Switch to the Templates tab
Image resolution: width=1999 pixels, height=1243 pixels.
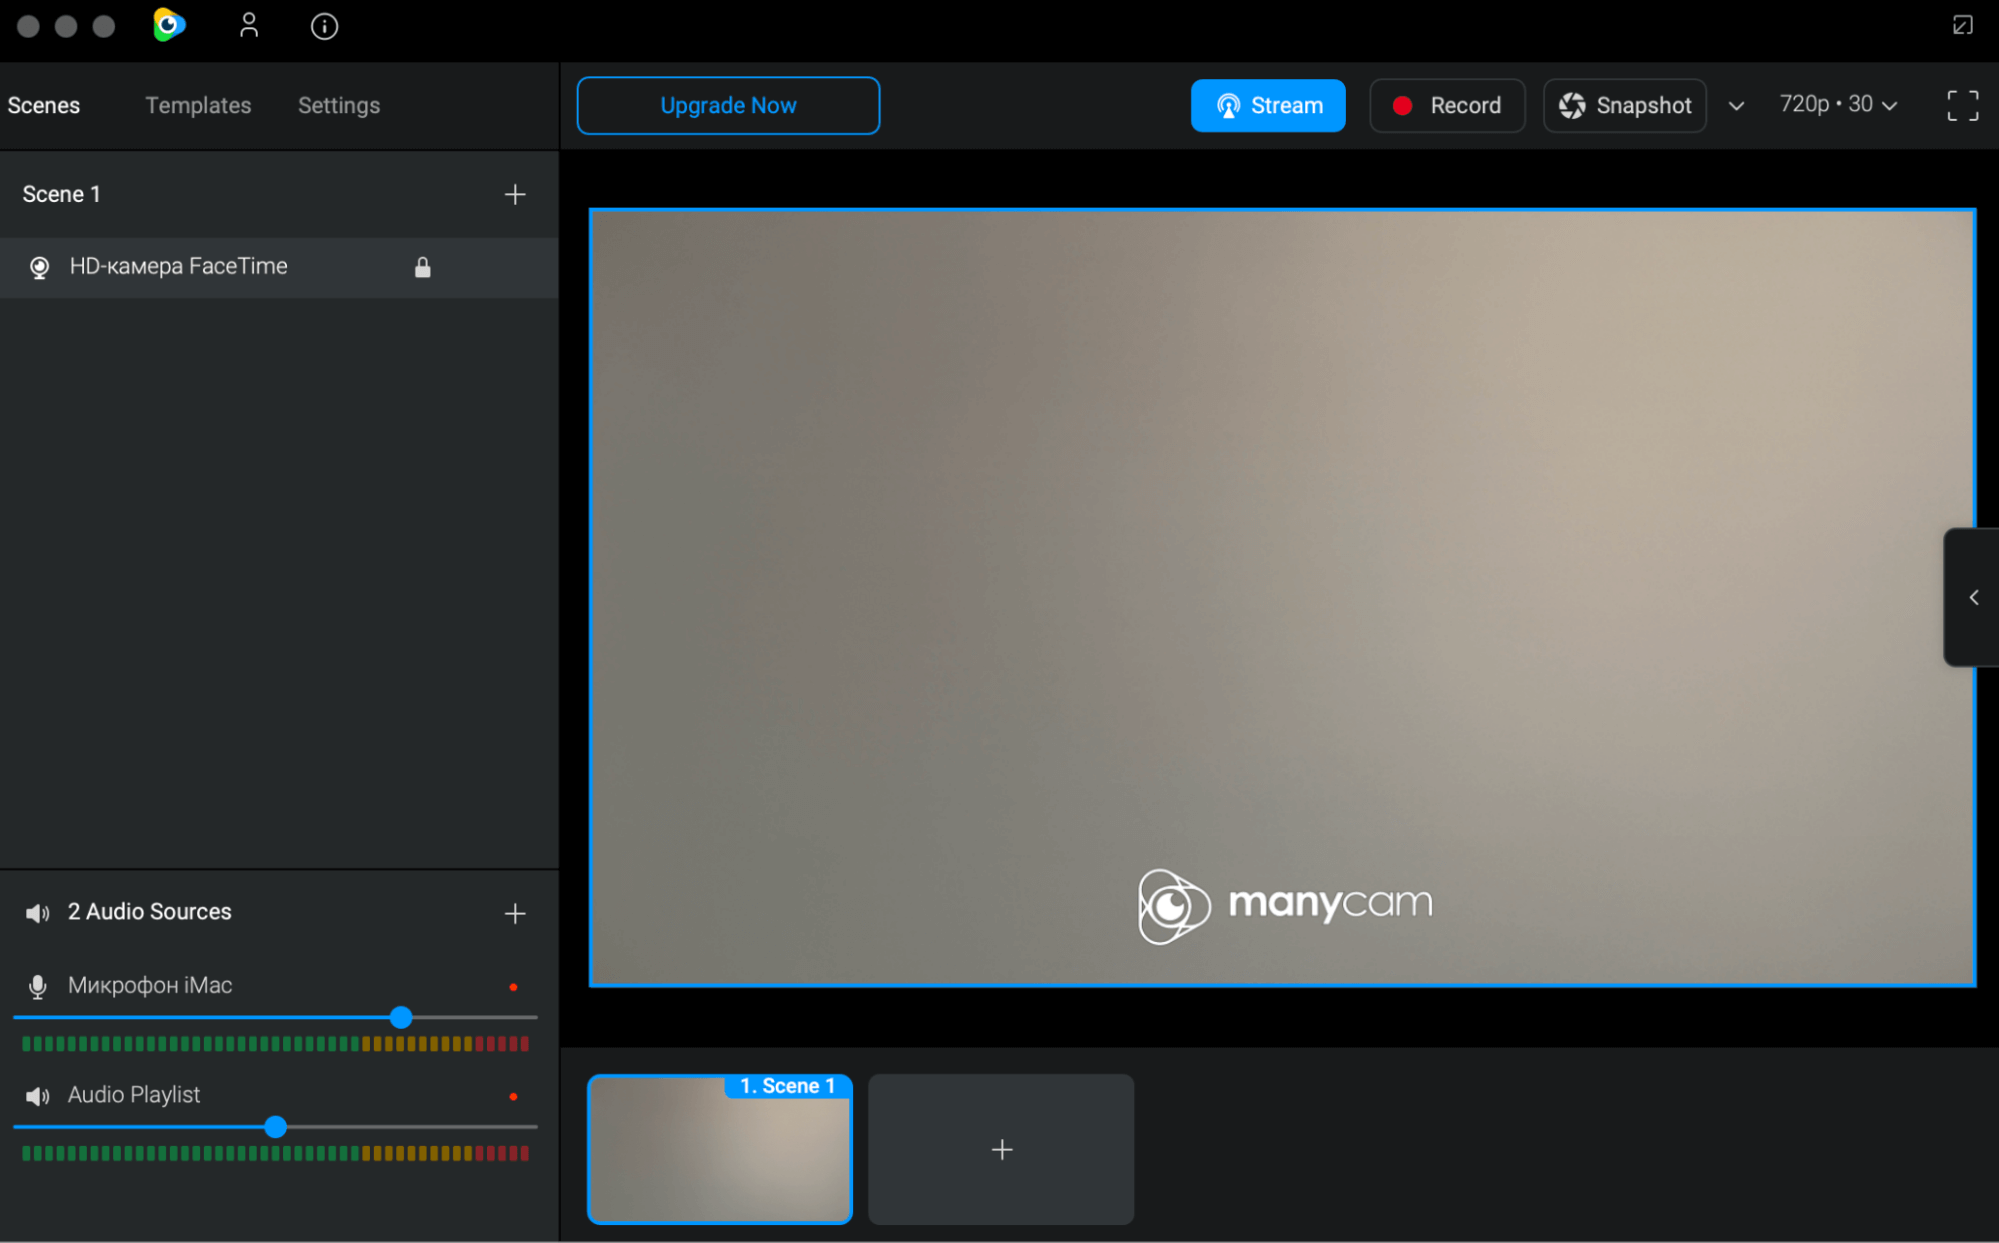coord(198,105)
